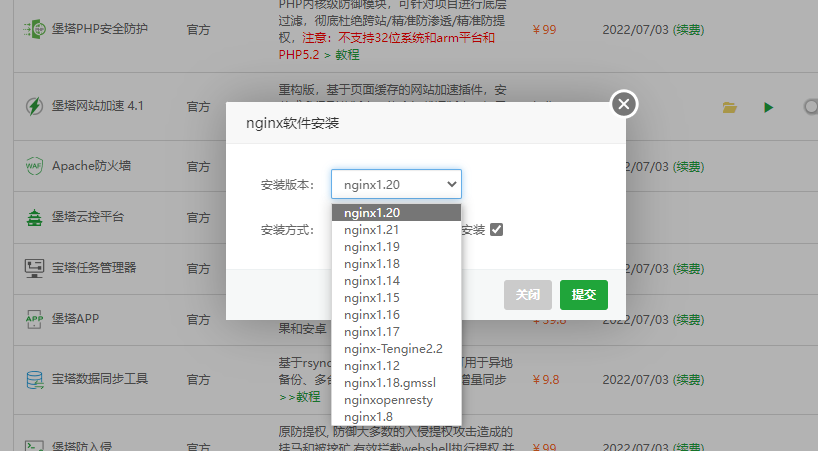818x451 pixels.
Task: Click the 堡塔网站加速 4.1 lightning icon
Action: tap(34, 106)
